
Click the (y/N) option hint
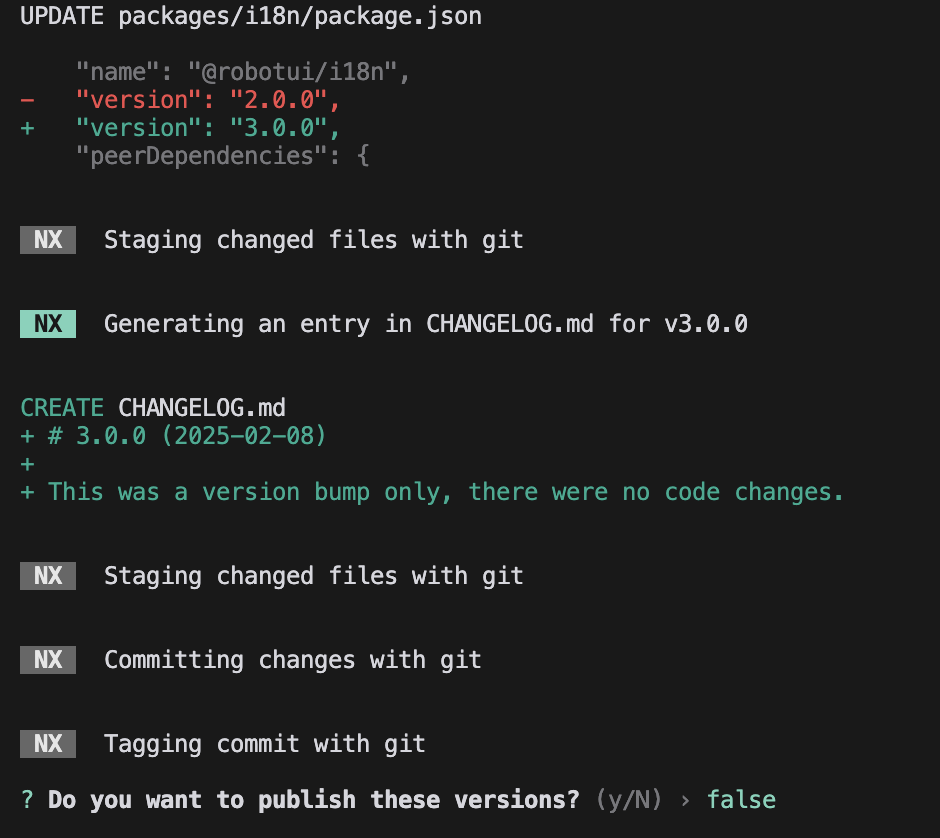629,800
